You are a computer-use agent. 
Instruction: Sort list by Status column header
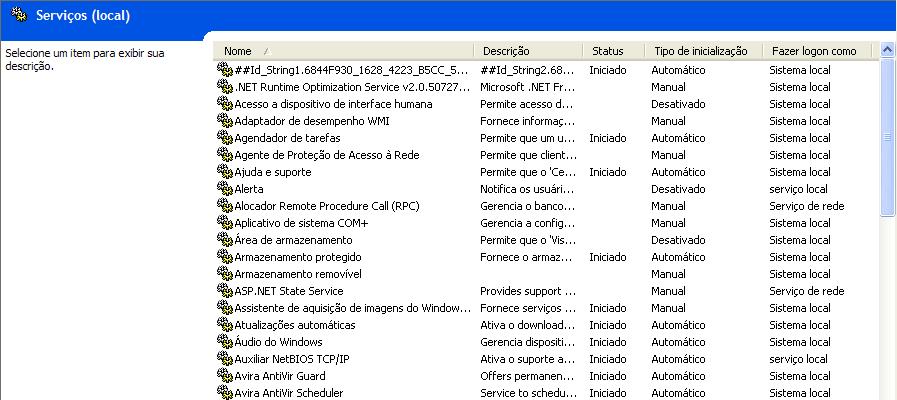point(607,51)
